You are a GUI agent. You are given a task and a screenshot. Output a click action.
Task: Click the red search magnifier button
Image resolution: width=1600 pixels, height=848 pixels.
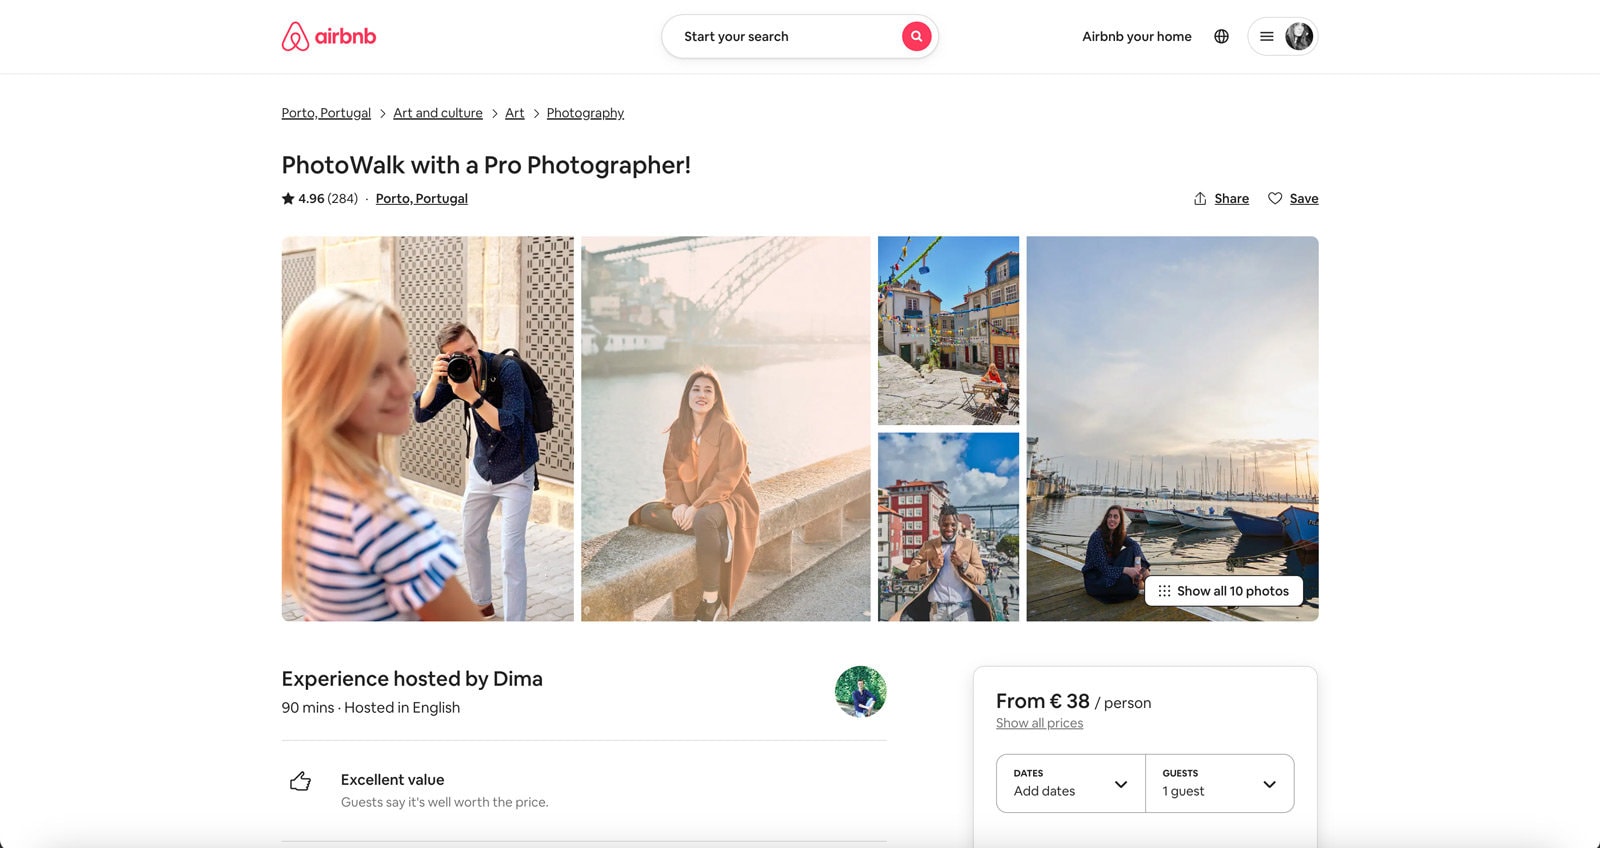point(916,36)
